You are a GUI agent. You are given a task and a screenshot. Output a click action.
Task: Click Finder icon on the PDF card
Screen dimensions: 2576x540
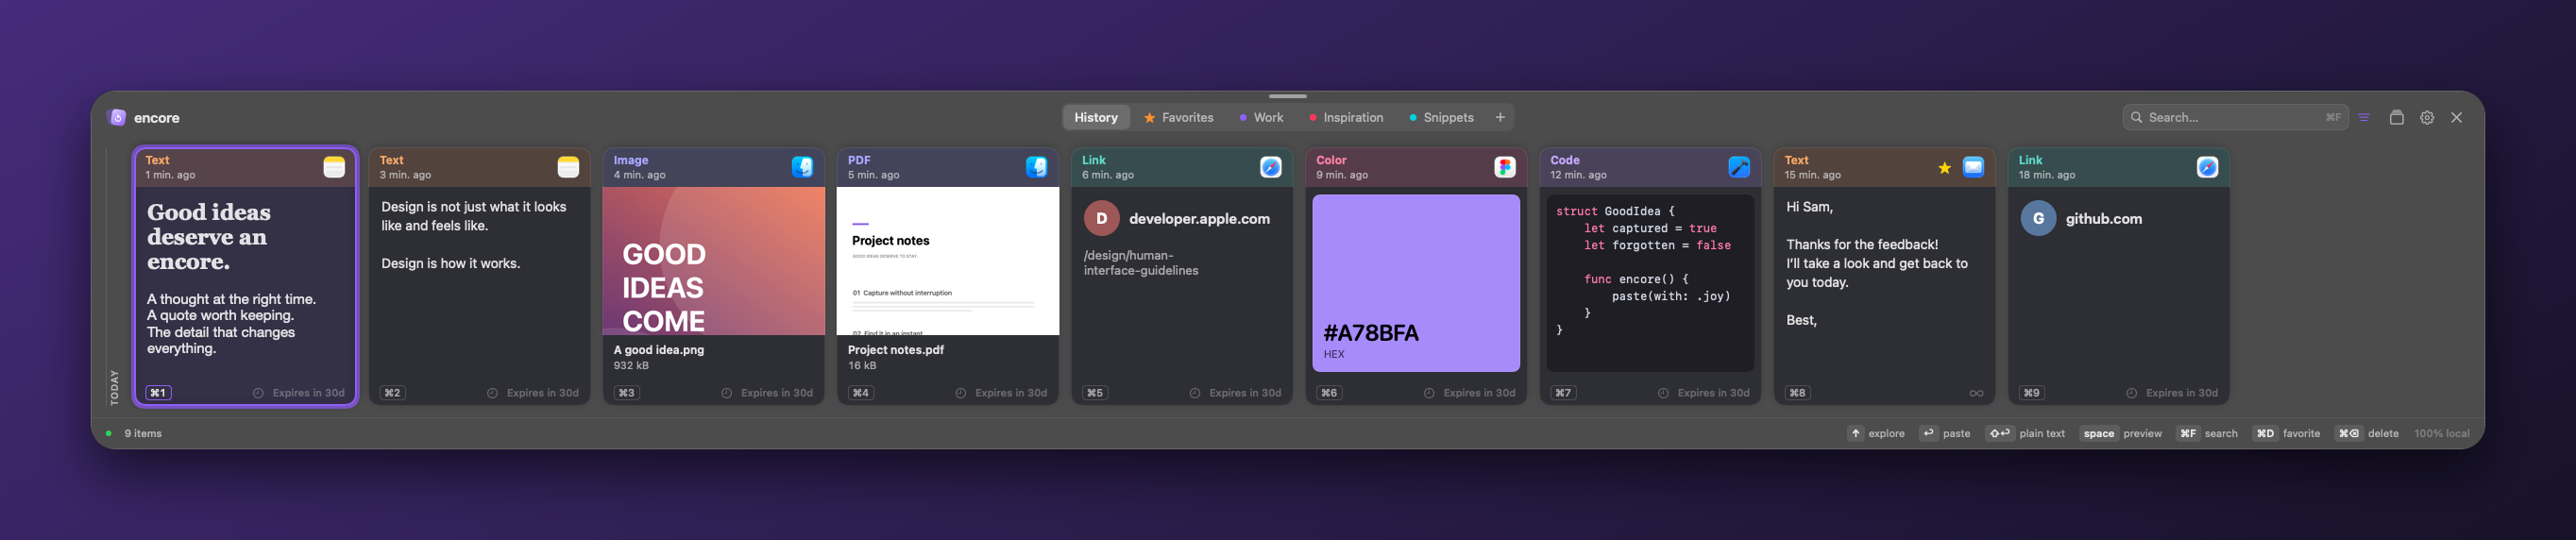click(x=1036, y=167)
